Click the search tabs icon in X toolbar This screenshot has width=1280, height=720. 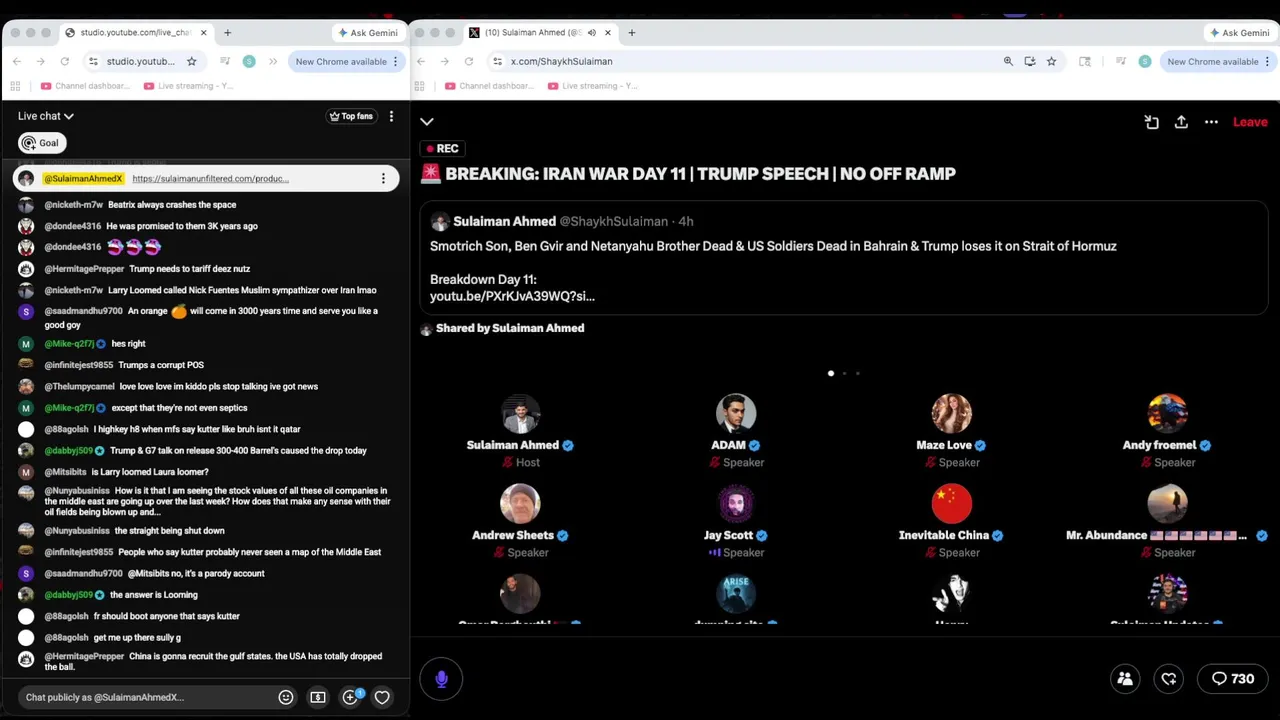click(x=1085, y=61)
